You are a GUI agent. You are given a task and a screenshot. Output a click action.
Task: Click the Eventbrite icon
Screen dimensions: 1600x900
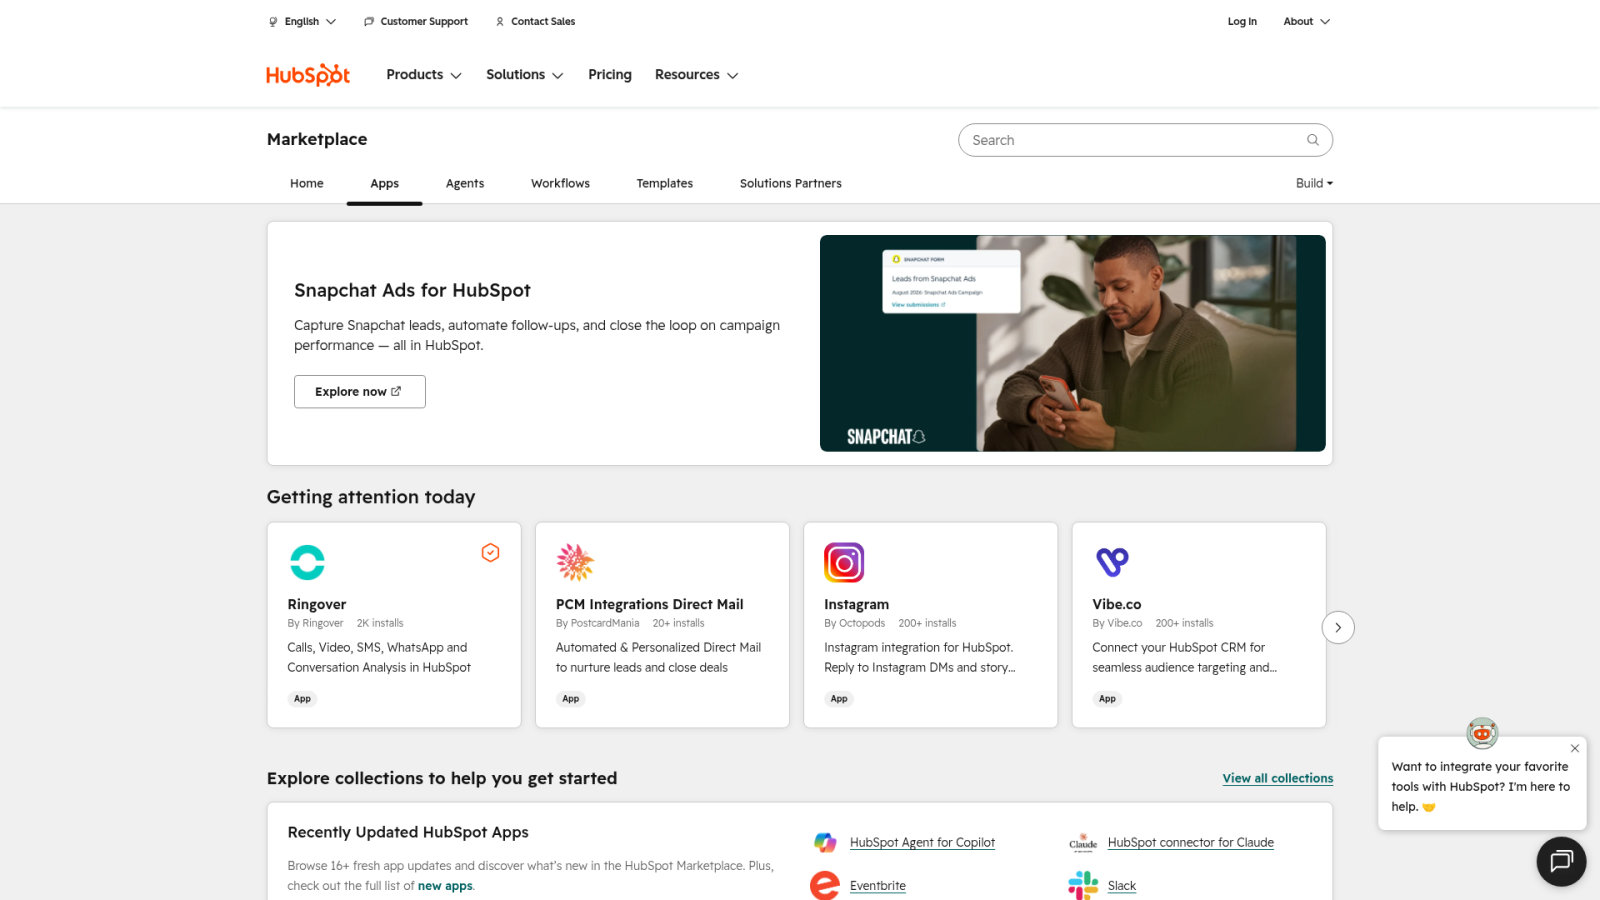point(825,885)
